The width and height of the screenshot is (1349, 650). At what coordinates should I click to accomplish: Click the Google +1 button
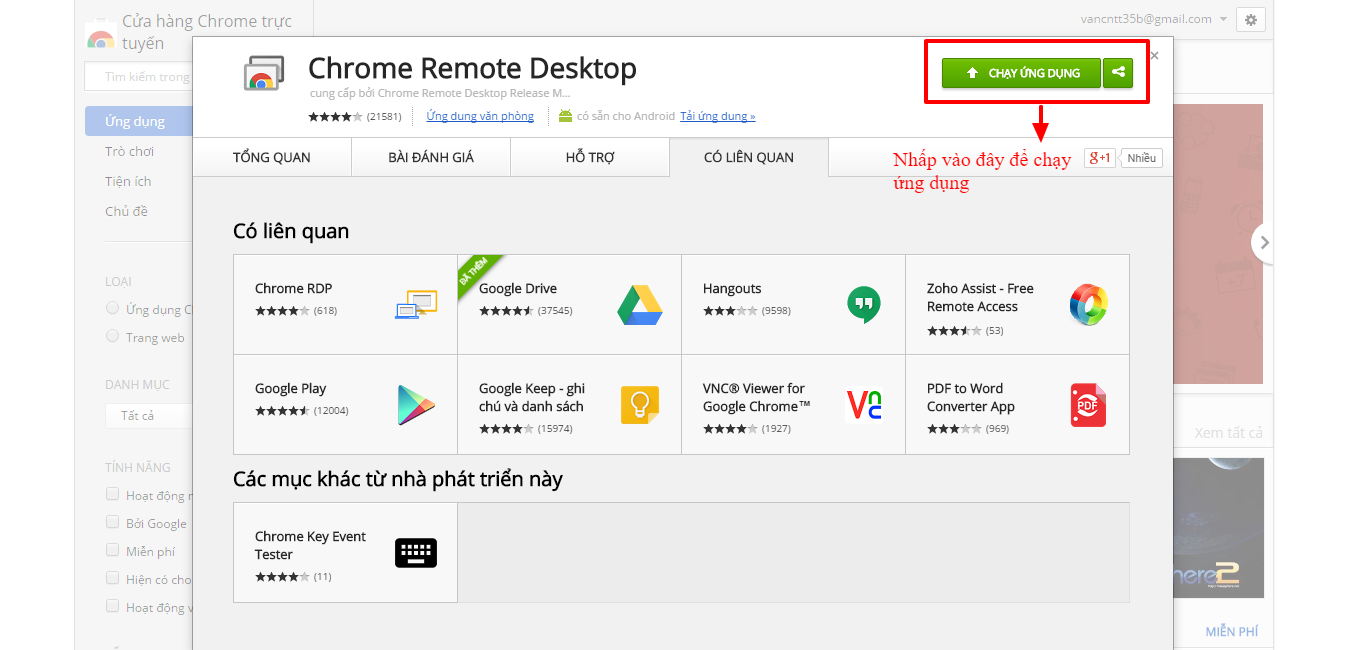click(x=1100, y=158)
